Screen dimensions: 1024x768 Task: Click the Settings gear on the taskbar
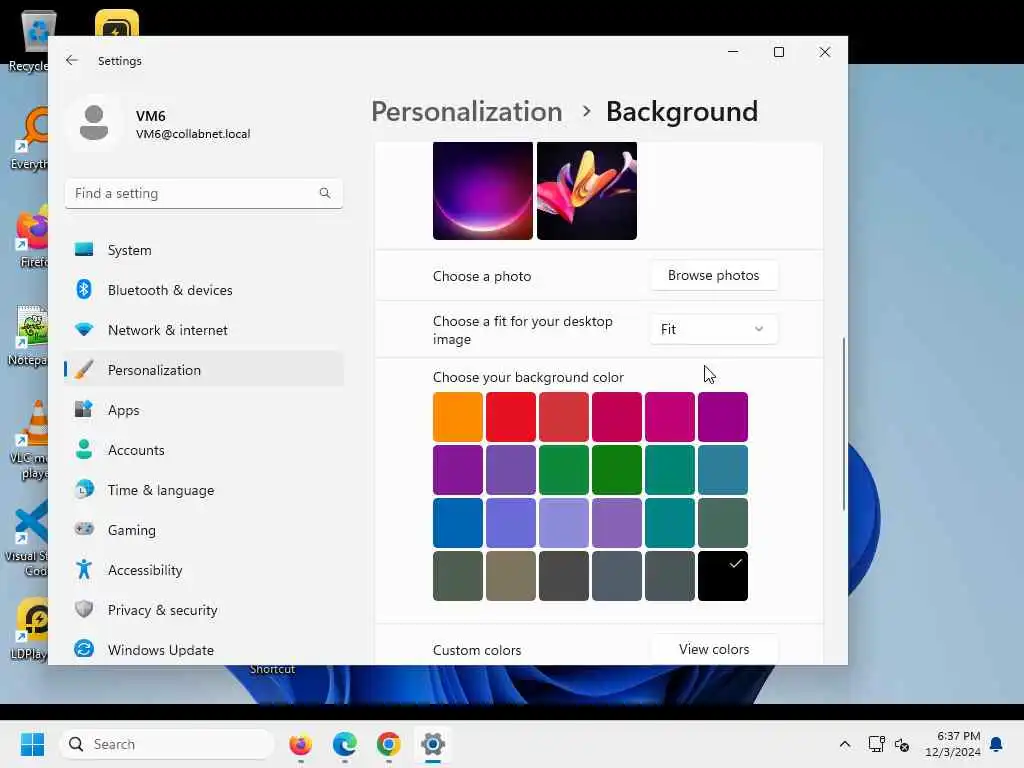click(432, 744)
